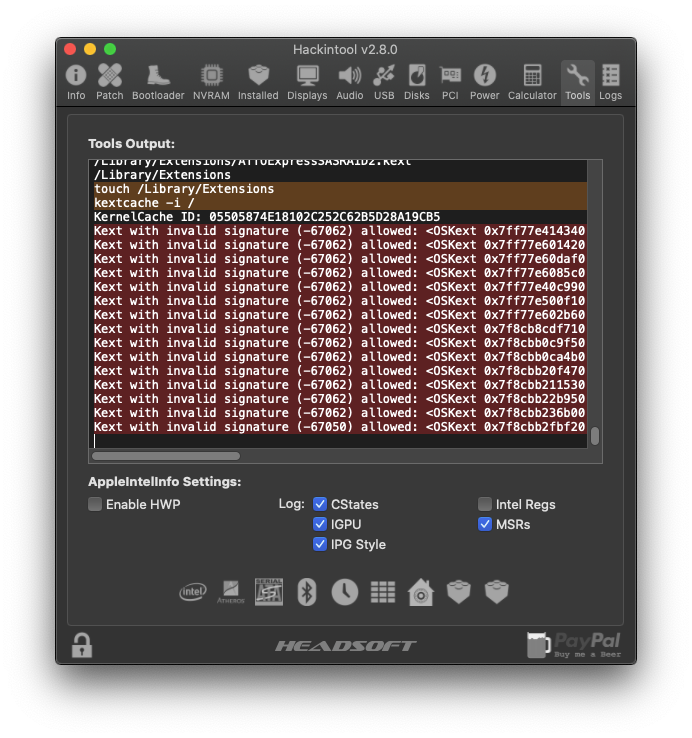Click the kext line ending 0x7ff77e601420

340,245
